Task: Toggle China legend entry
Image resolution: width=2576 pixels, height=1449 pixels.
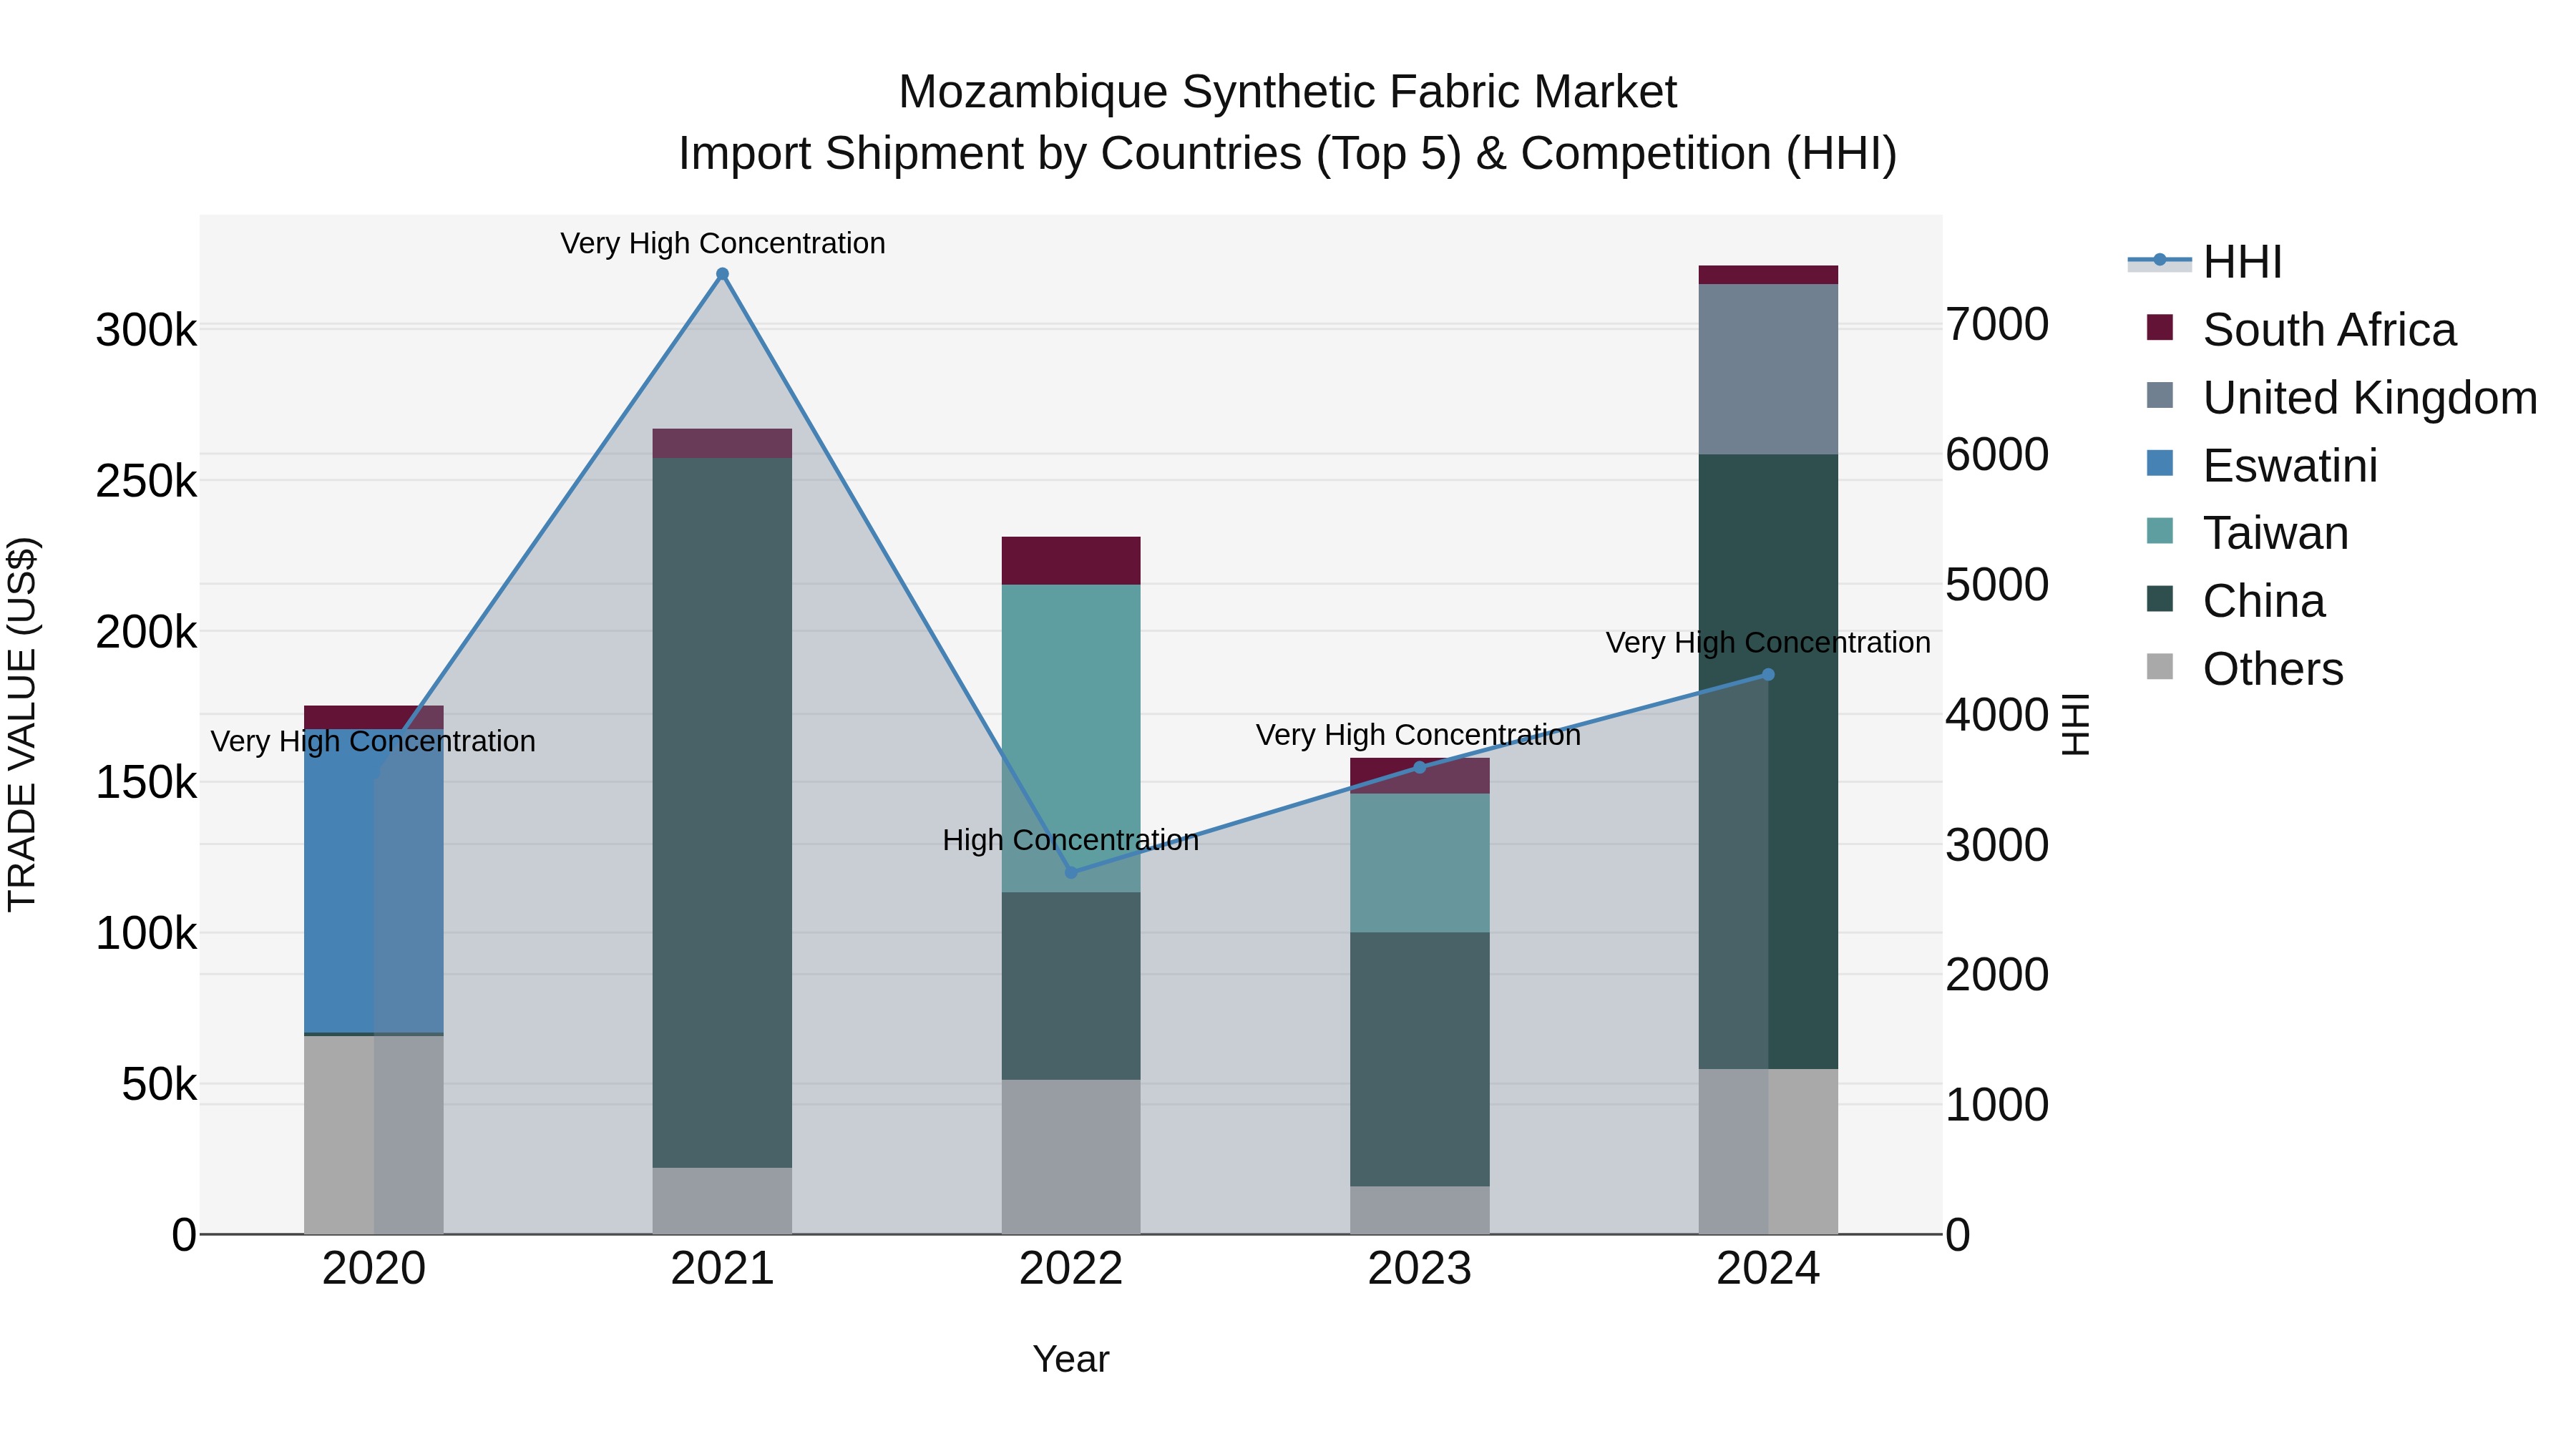Action: [x=2235, y=601]
